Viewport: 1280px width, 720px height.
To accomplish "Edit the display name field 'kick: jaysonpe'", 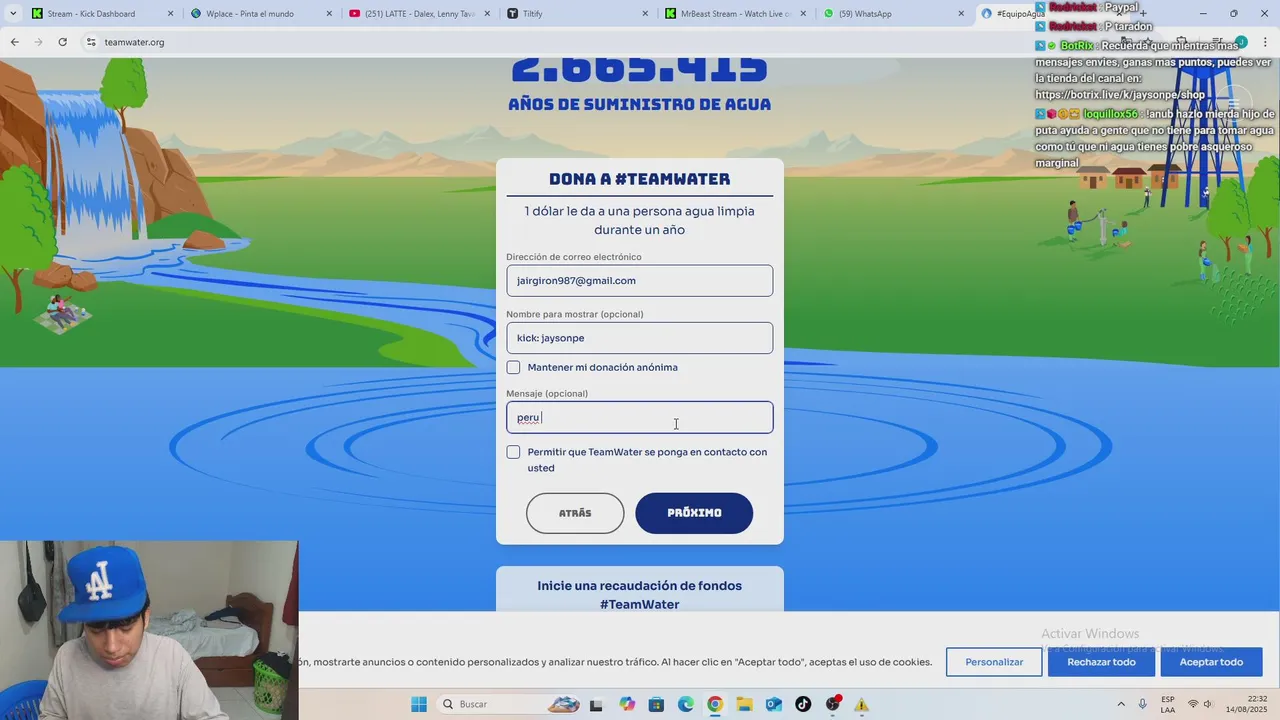I will point(640,338).
